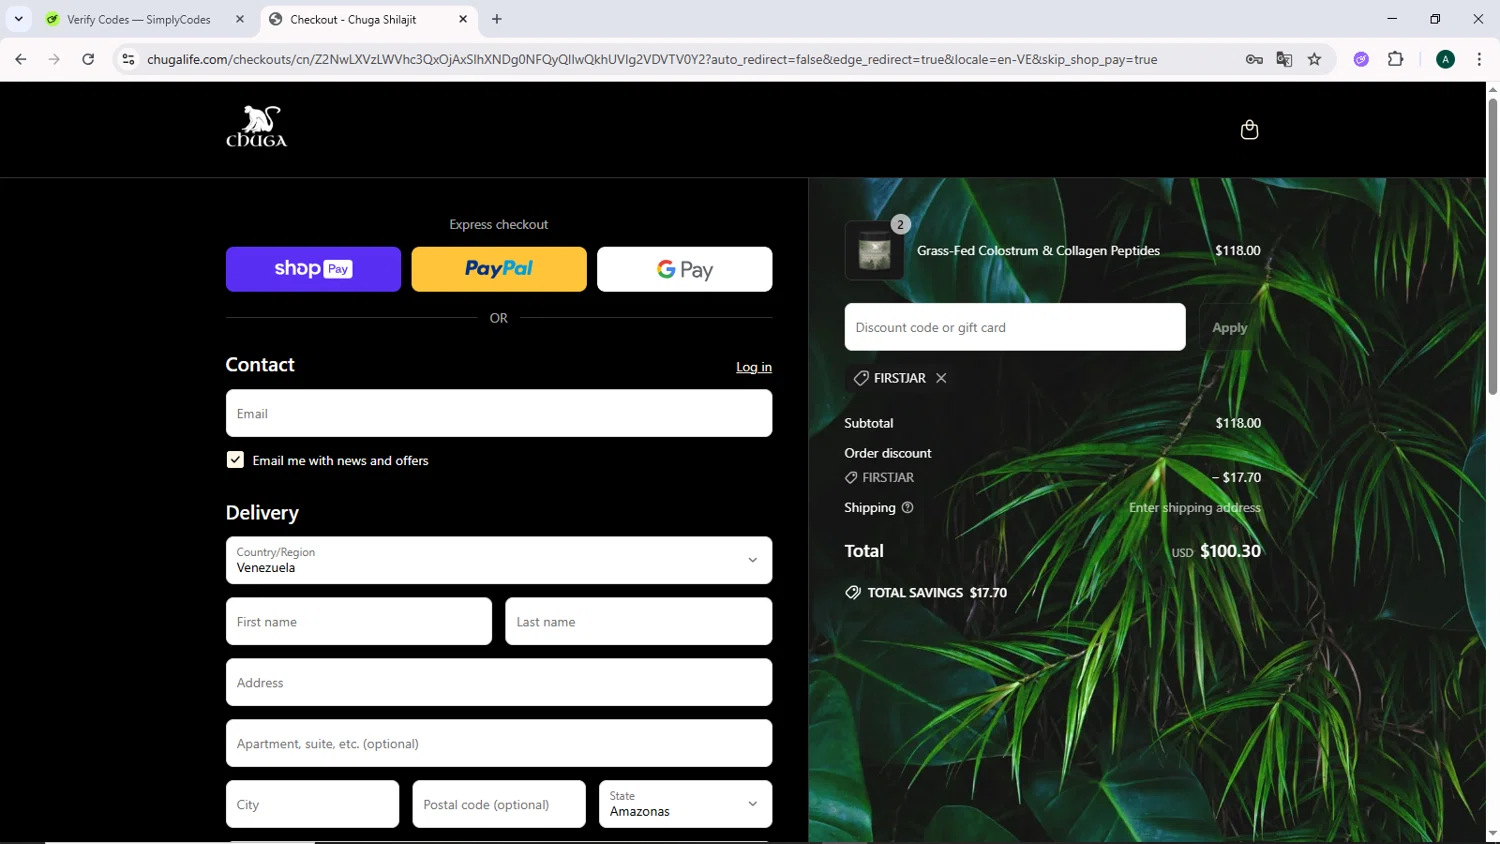The image size is (1500, 844).
Task: Click browser forward arrow
Action: pos(54,59)
